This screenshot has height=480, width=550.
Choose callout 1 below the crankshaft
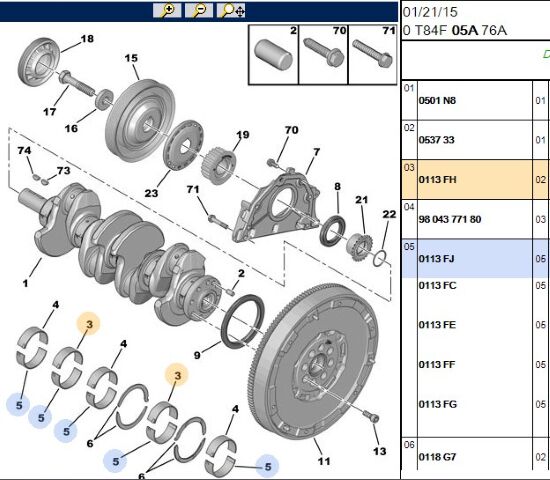pyautogui.click(x=25, y=283)
